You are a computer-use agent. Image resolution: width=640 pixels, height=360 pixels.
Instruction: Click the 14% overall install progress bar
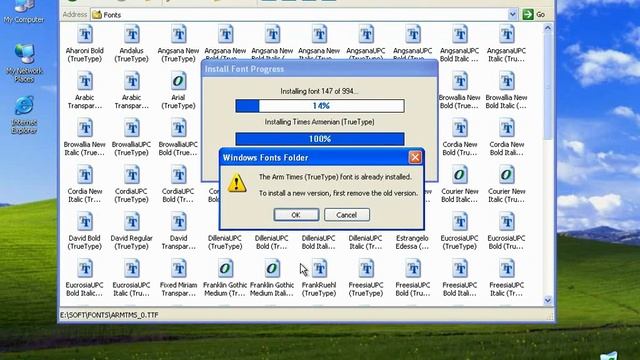[x=320, y=106]
